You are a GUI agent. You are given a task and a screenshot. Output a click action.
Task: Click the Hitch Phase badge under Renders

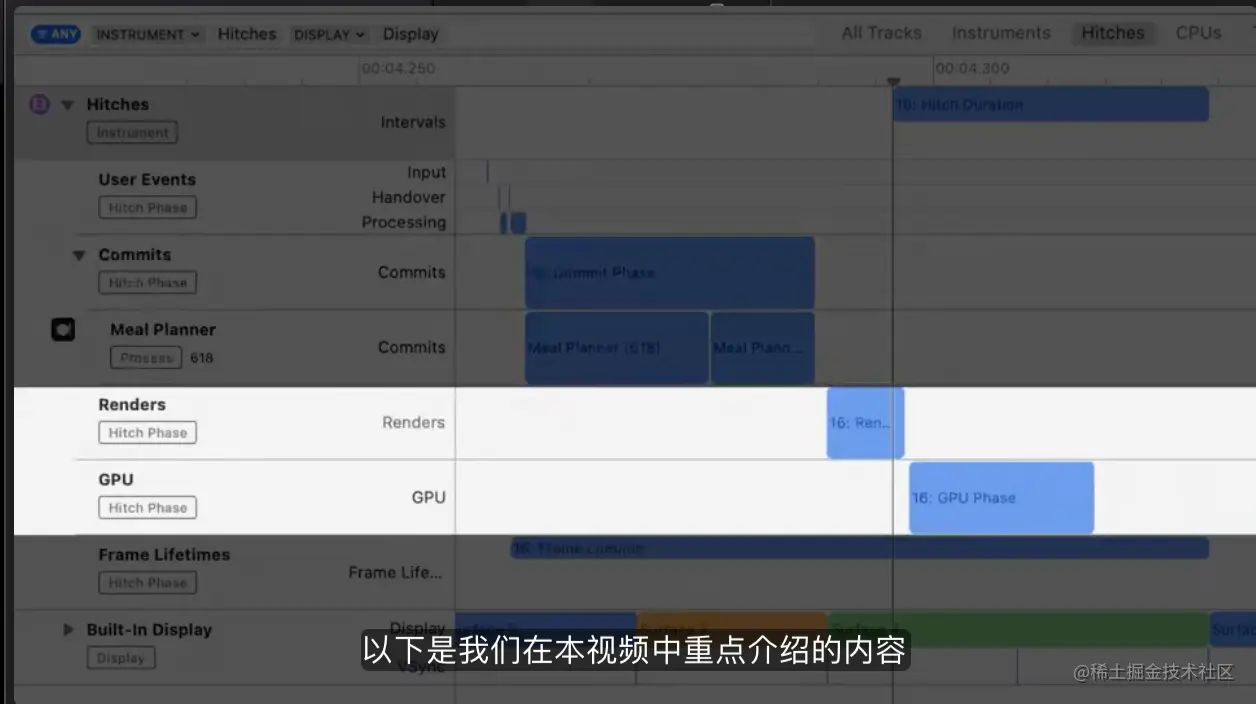pos(147,432)
